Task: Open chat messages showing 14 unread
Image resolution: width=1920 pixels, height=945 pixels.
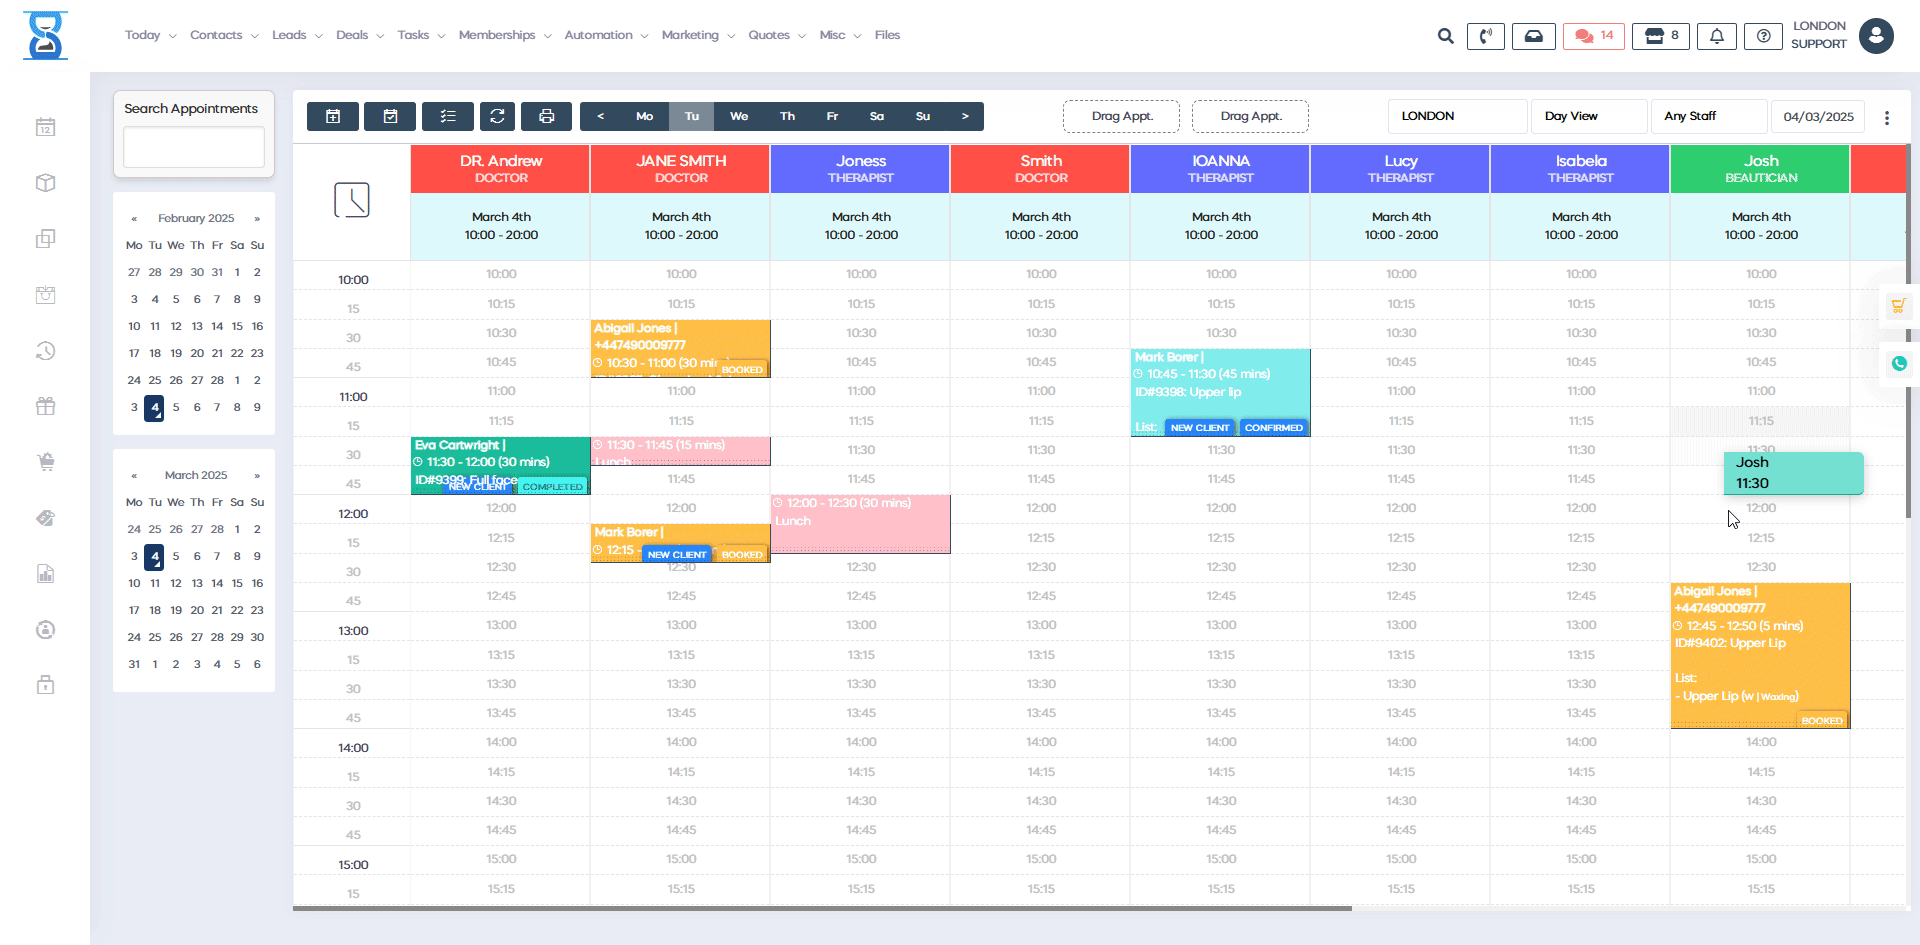Action: pyautogui.click(x=1592, y=35)
